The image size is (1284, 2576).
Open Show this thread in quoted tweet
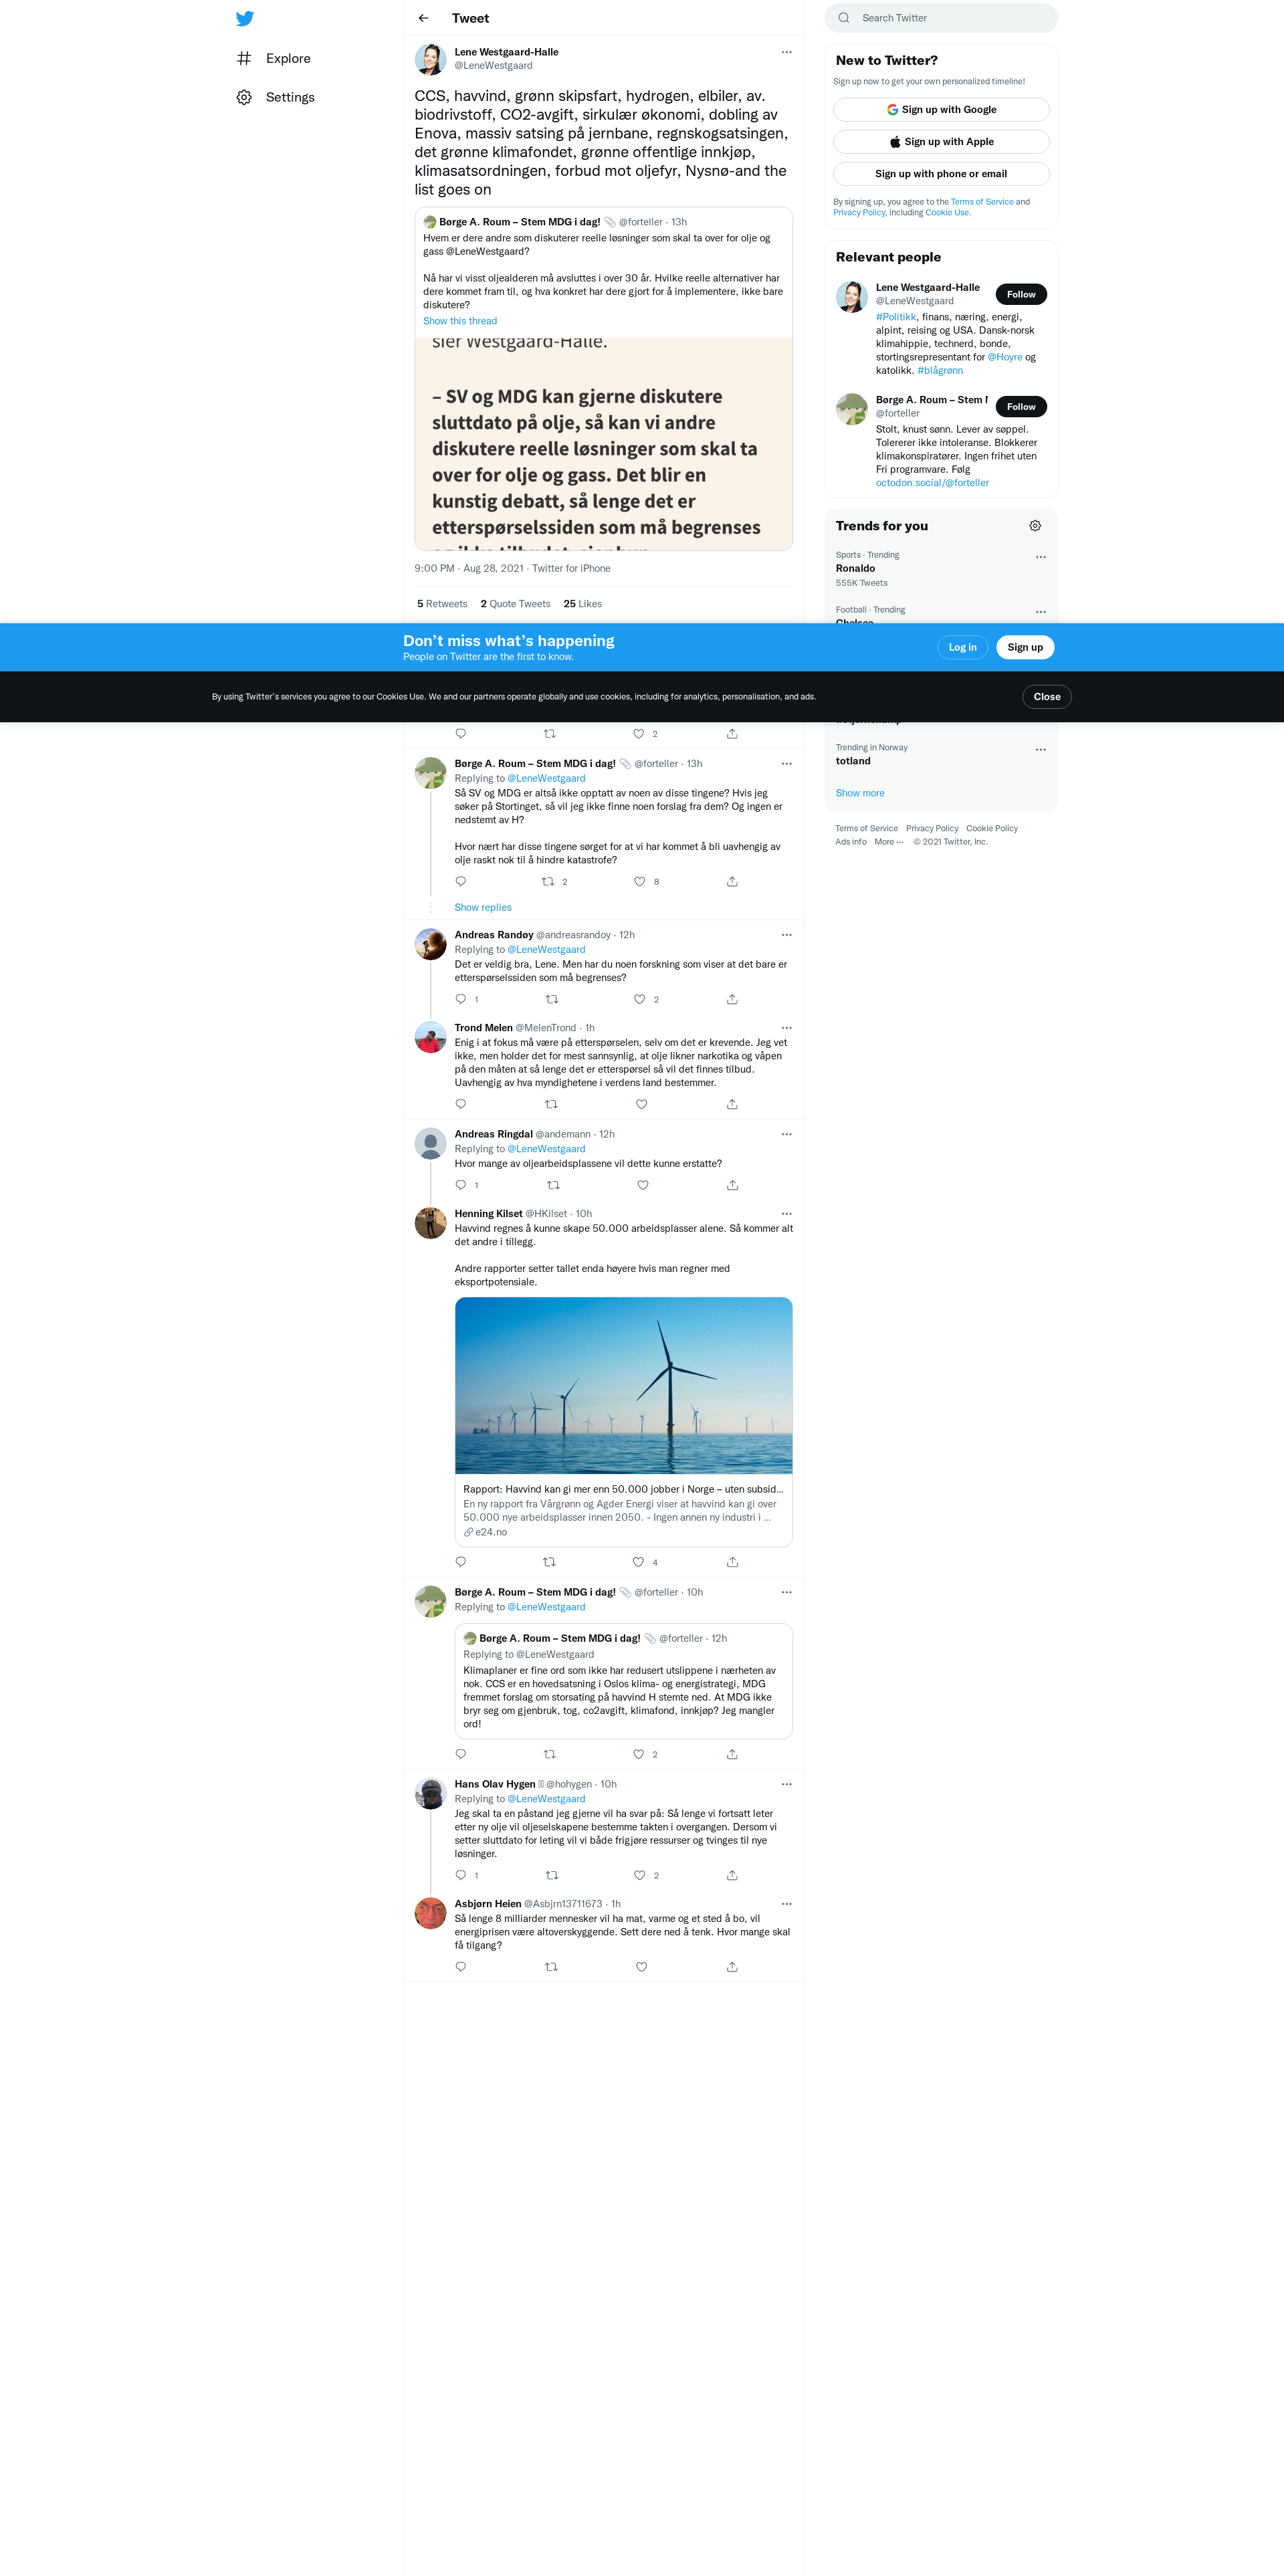[x=460, y=321]
